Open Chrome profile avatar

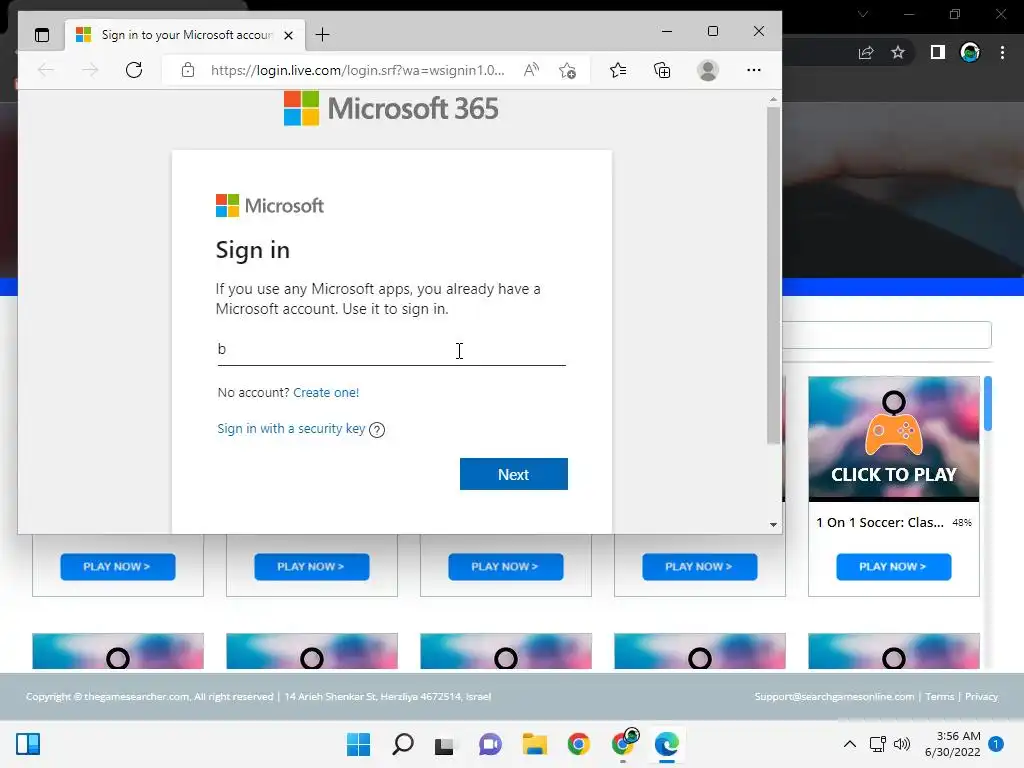970,52
